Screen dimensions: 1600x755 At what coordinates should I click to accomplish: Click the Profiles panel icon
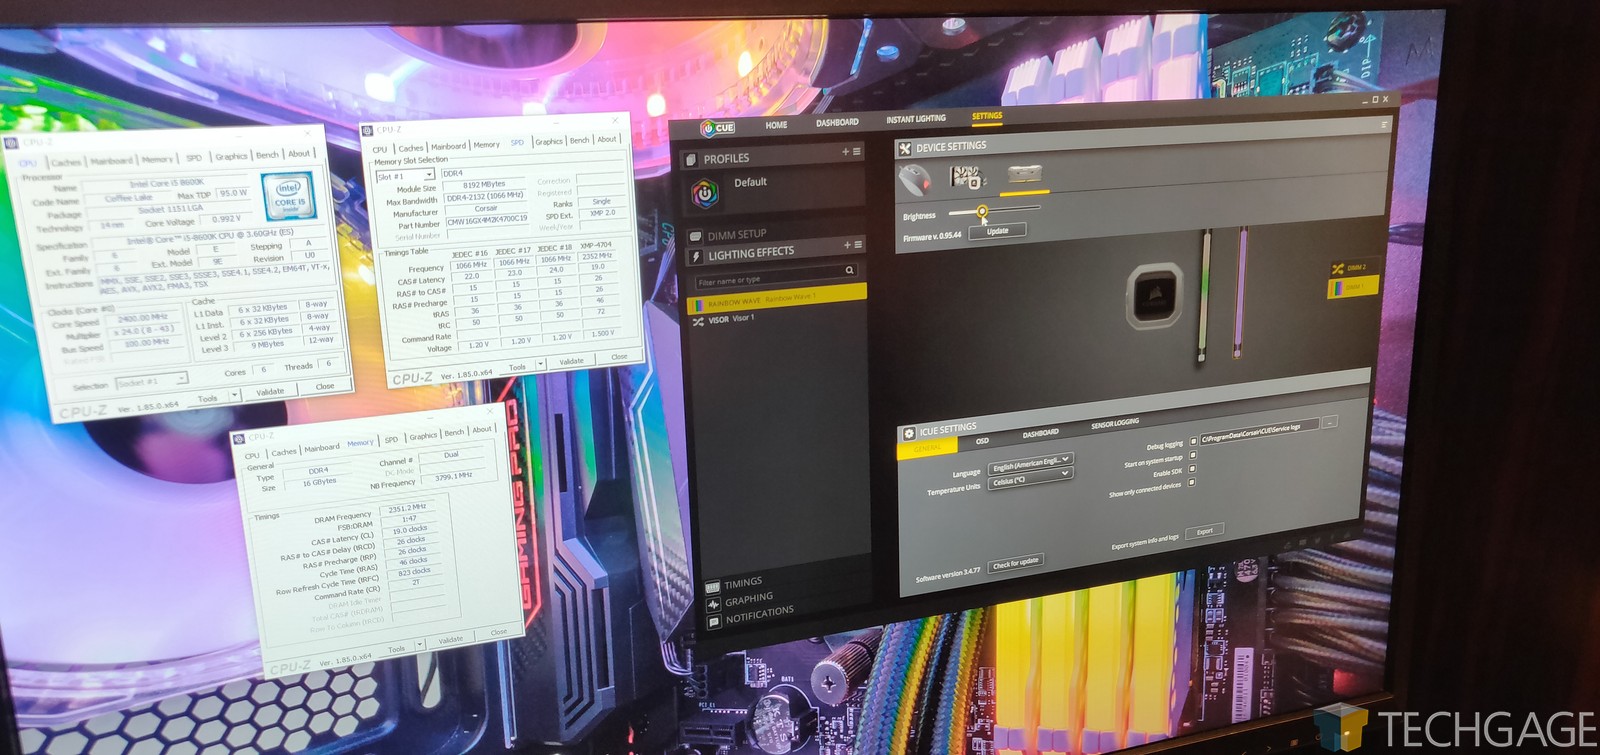pyautogui.click(x=690, y=159)
